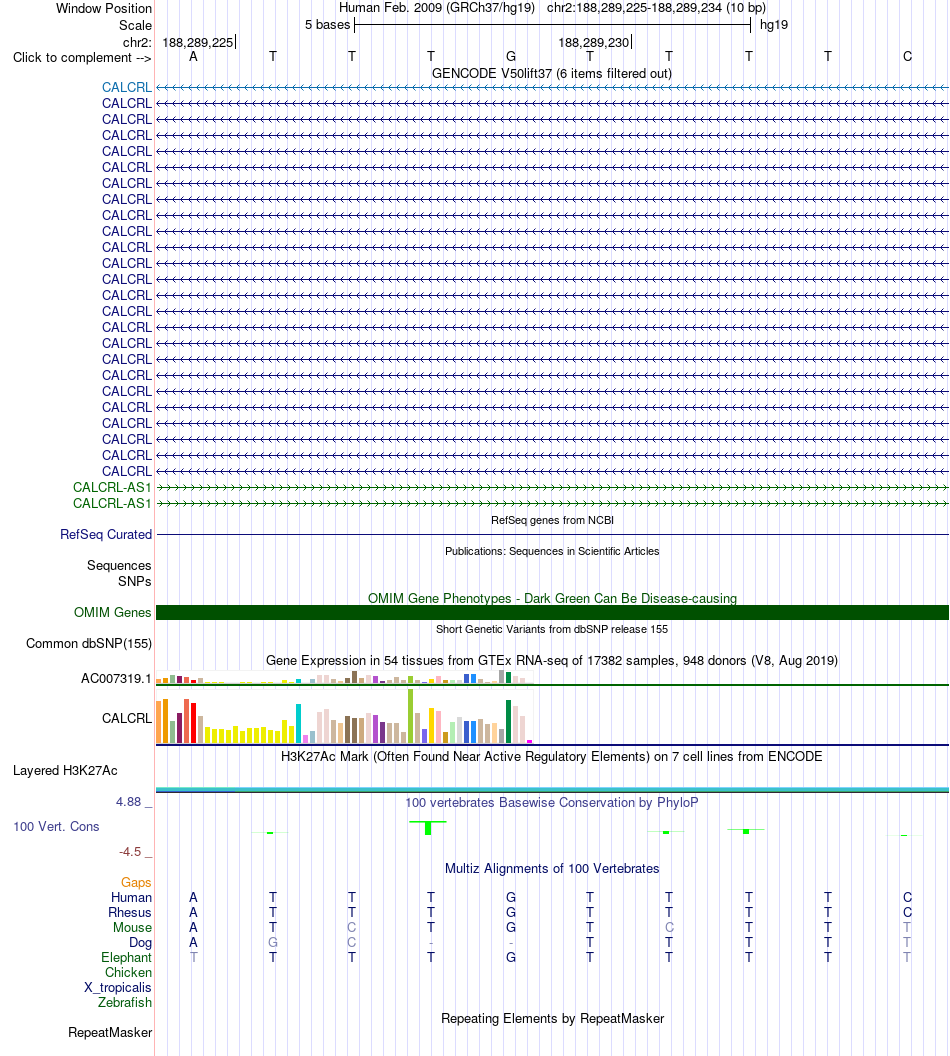The height and width of the screenshot is (1056, 950).
Task: Click position marker 188,289,225
Action: [x=198, y=42]
